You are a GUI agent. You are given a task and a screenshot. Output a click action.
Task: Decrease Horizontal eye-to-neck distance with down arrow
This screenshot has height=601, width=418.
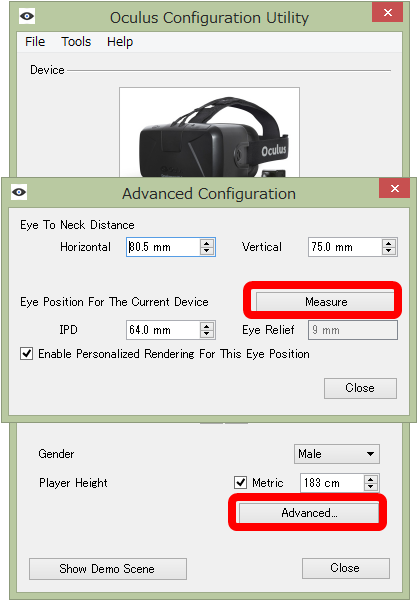click(207, 251)
